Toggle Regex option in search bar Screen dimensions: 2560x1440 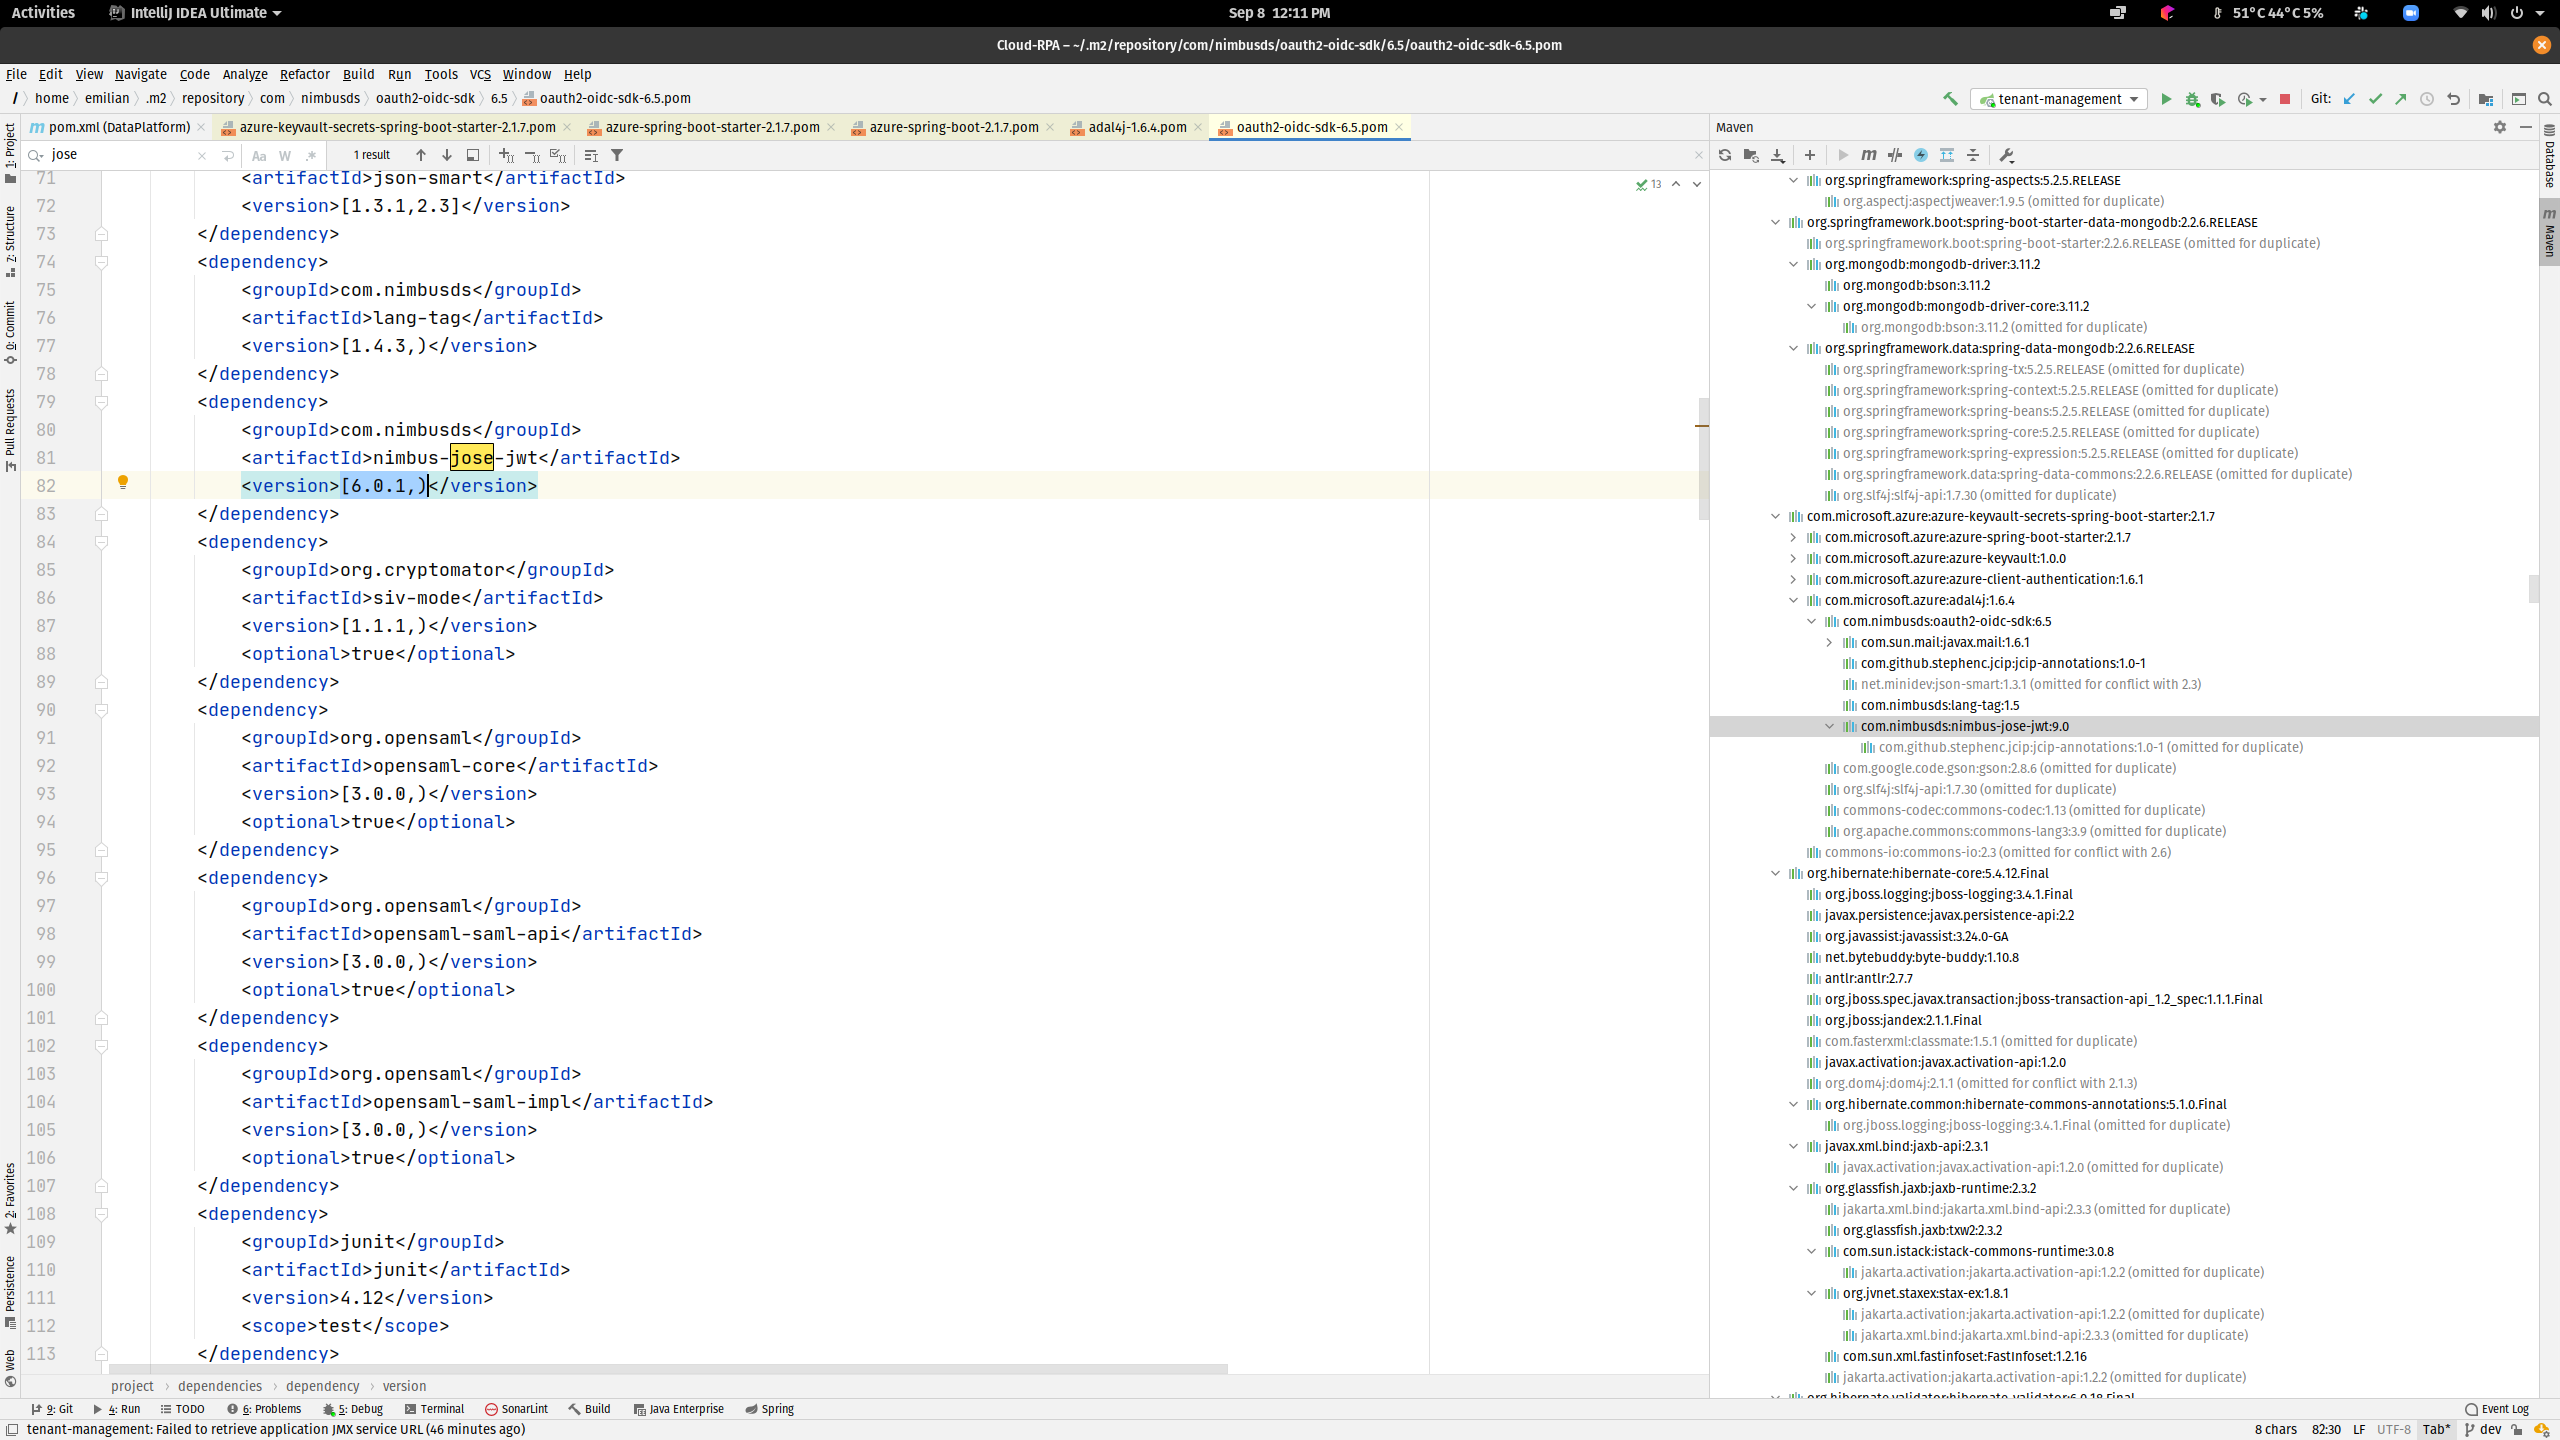[311, 155]
